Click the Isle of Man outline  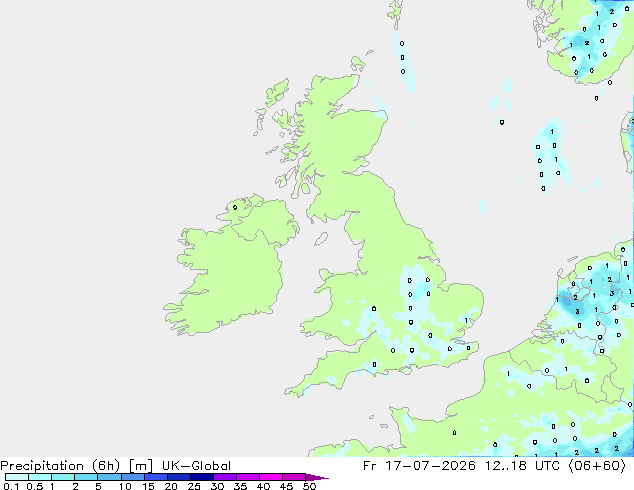[321, 239]
